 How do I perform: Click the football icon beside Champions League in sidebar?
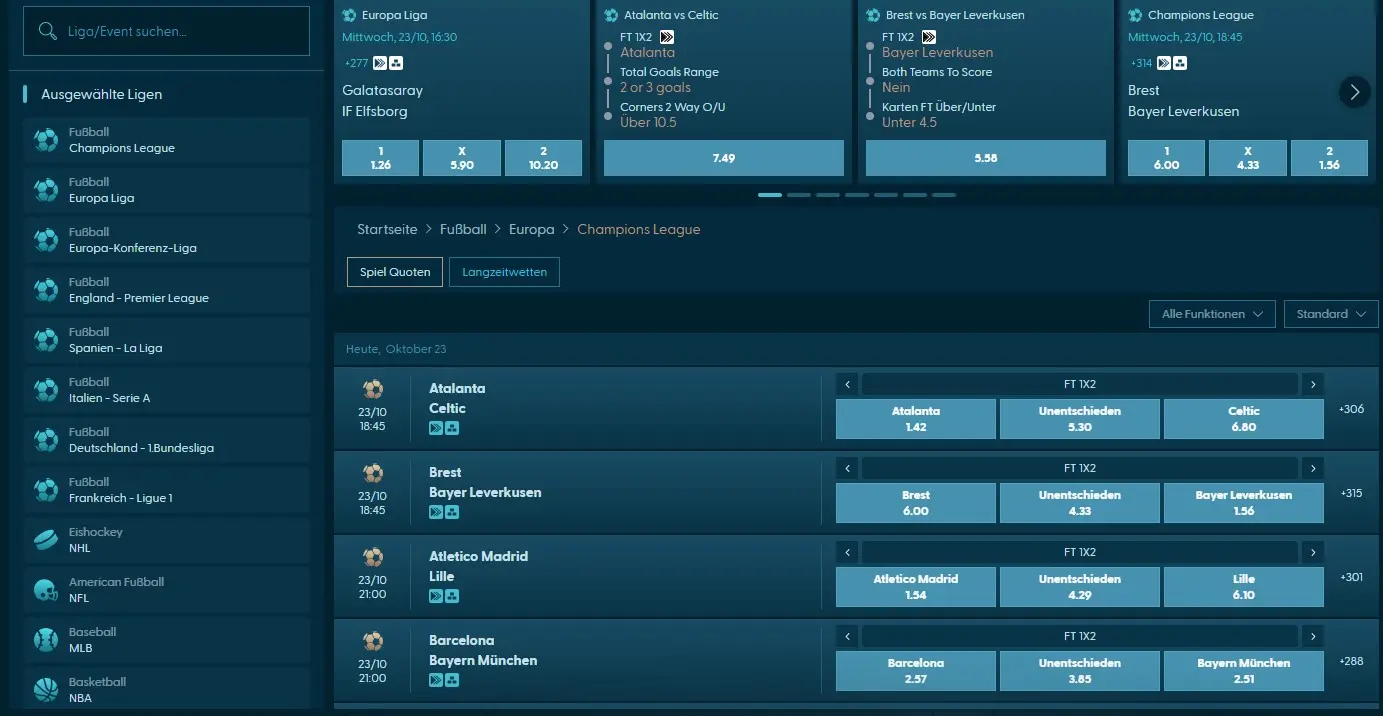pyautogui.click(x=46, y=140)
